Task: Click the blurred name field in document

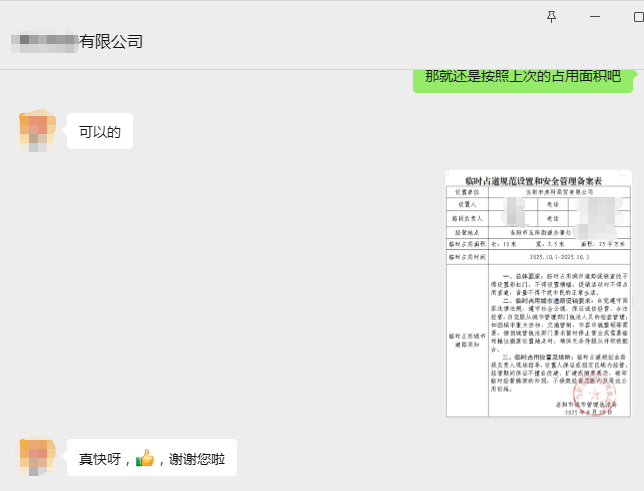Action: coord(516,211)
